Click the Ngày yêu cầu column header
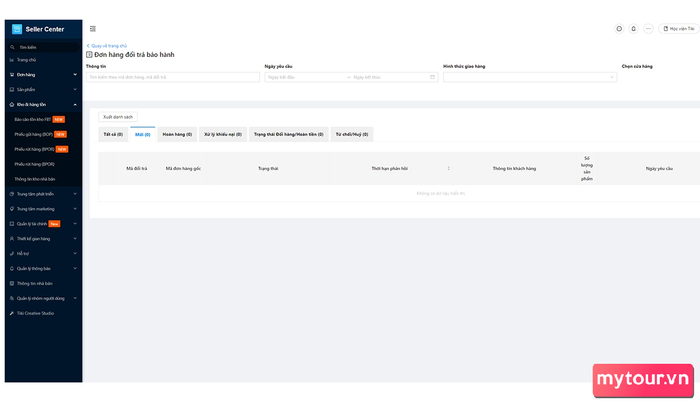The width and height of the screenshot is (700, 405). pyautogui.click(x=659, y=168)
